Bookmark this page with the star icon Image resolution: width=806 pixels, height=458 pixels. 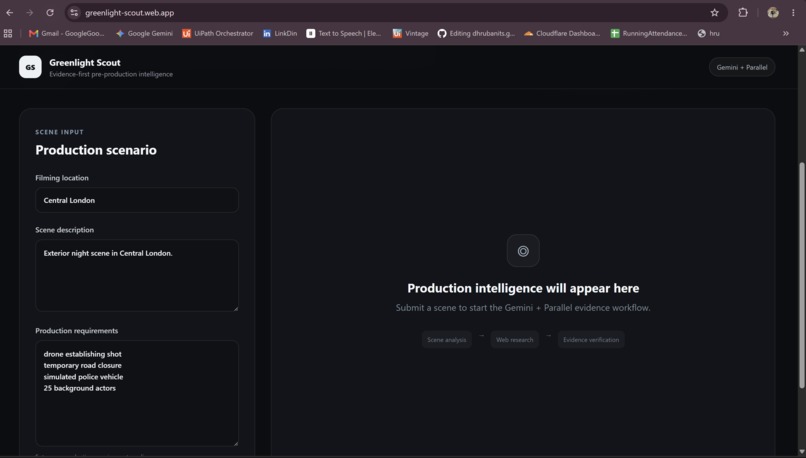point(715,13)
